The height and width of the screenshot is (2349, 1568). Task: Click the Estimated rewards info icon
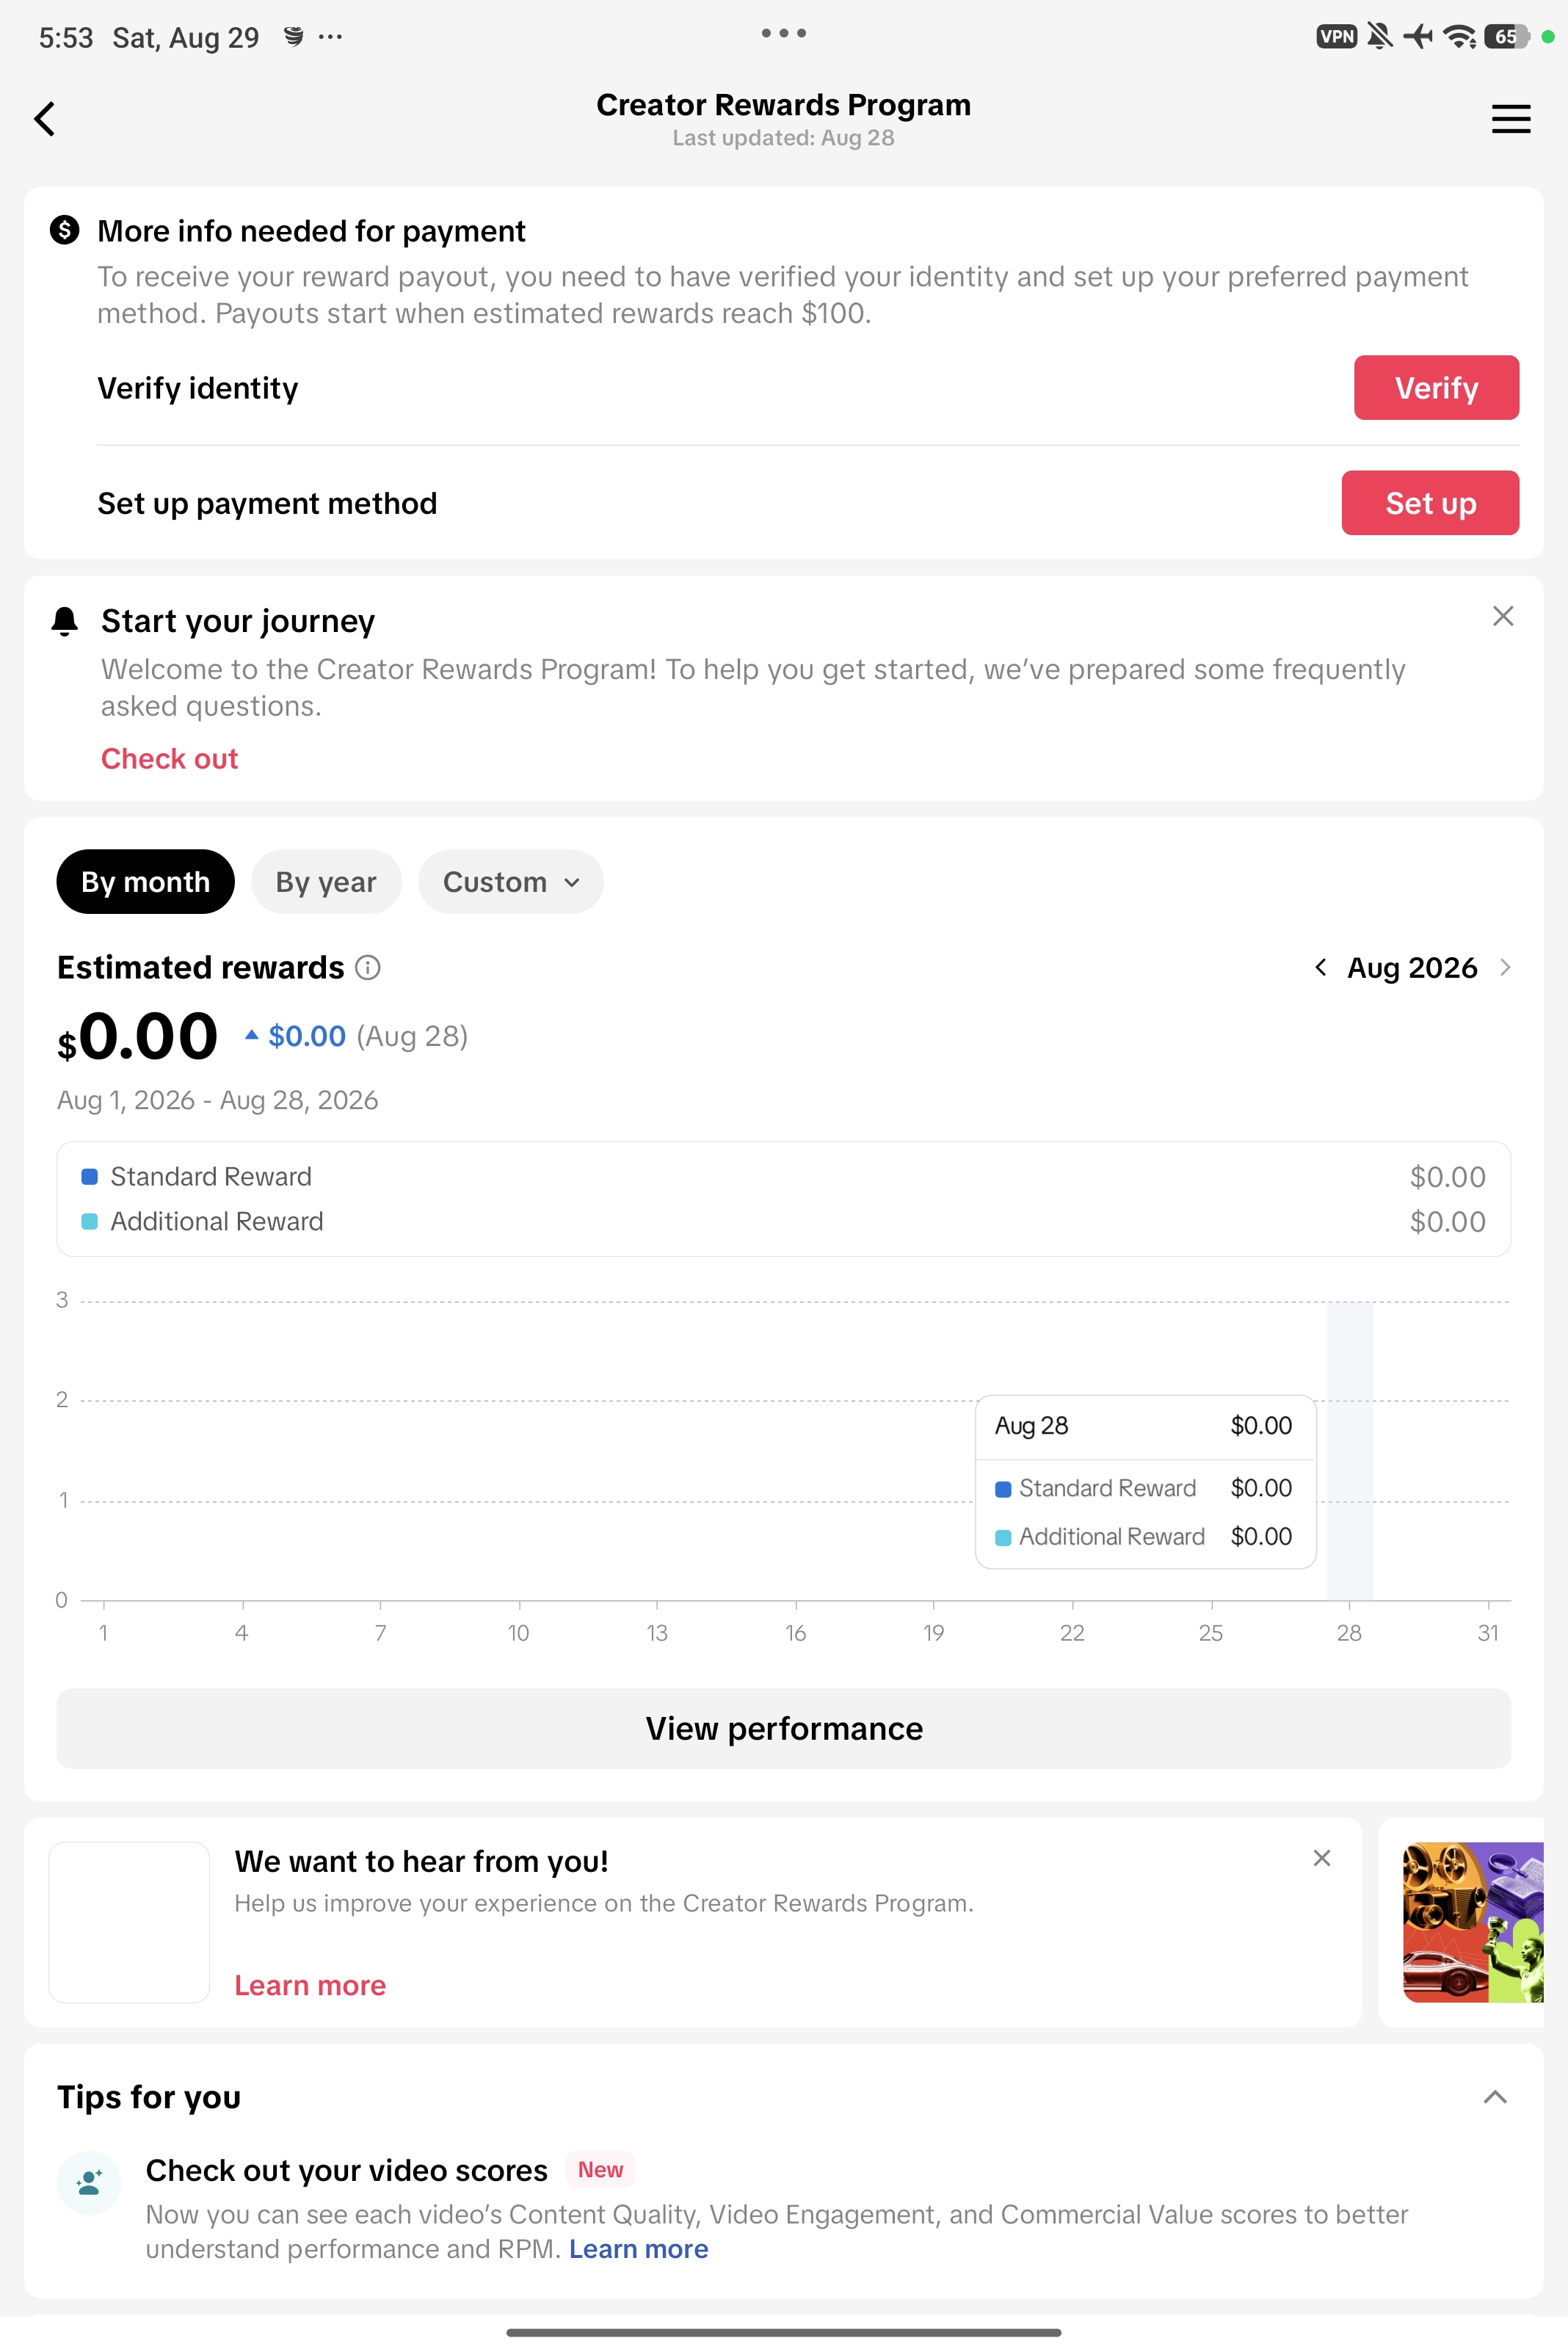[368, 967]
